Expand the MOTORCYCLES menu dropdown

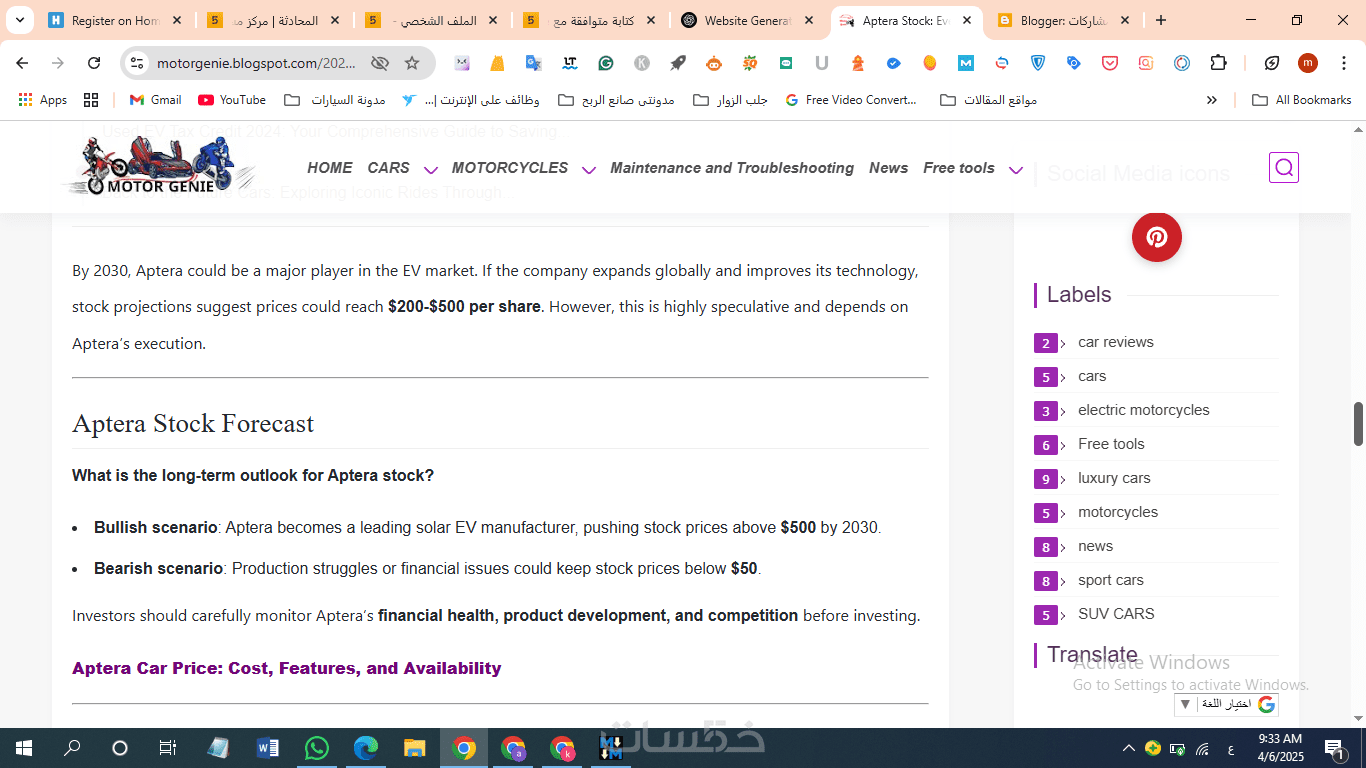589,170
